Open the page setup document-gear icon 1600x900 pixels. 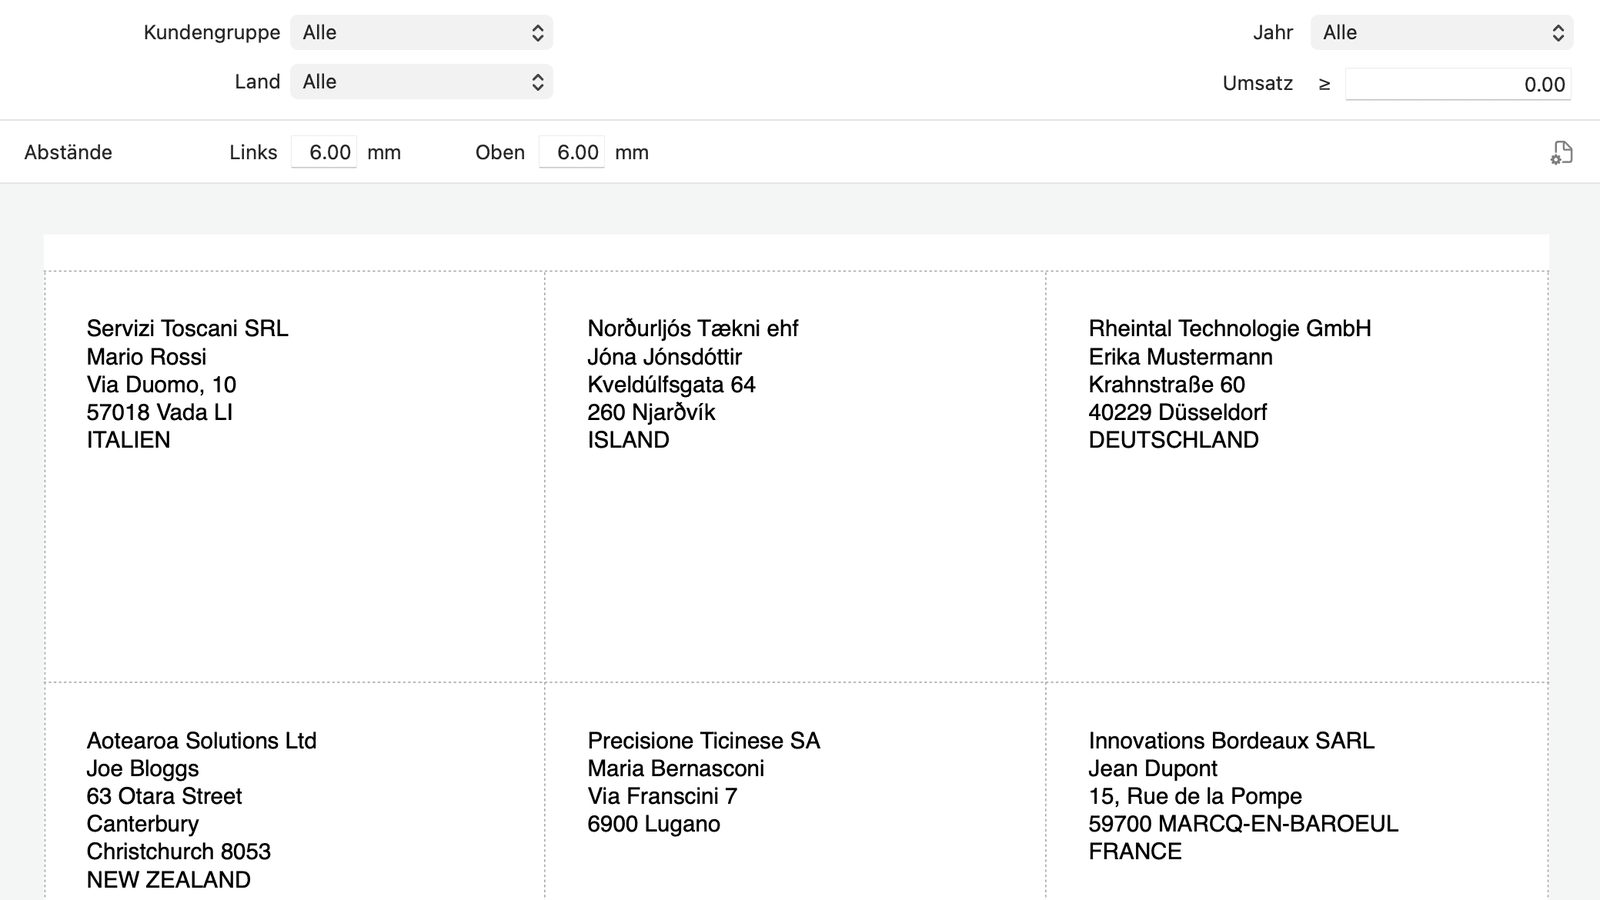[x=1561, y=153]
